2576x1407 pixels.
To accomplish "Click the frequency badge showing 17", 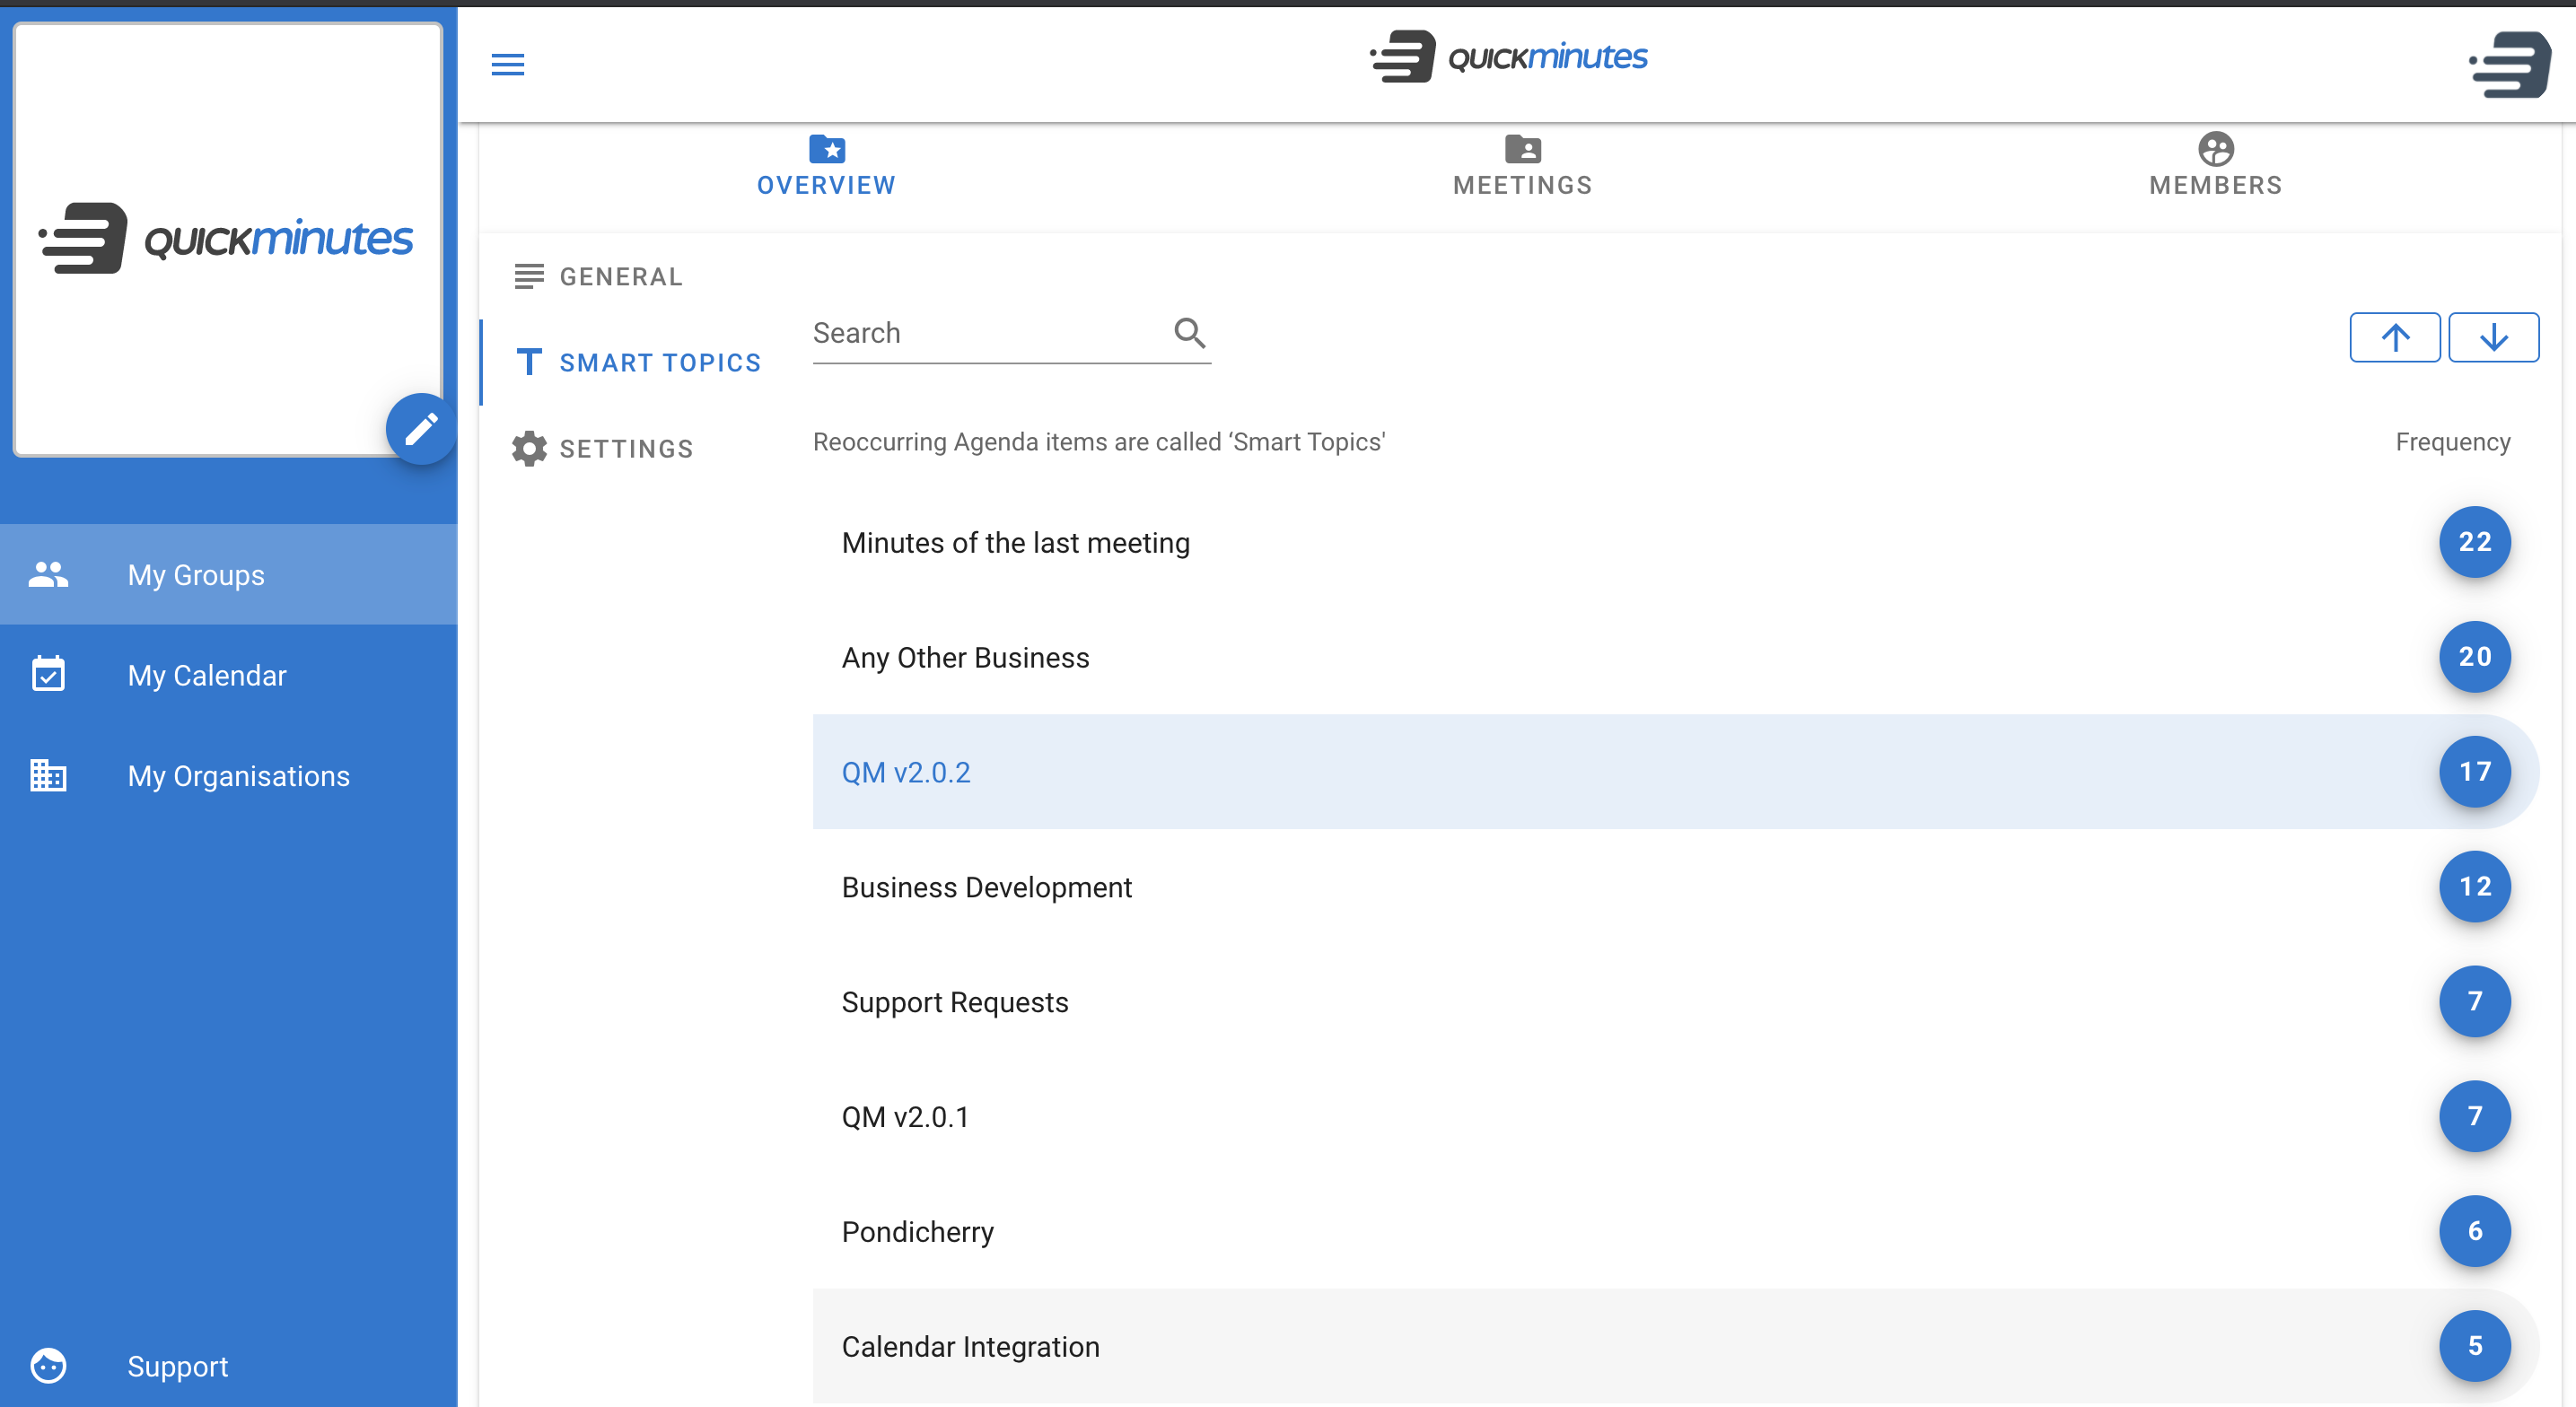I will coord(2475,772).
